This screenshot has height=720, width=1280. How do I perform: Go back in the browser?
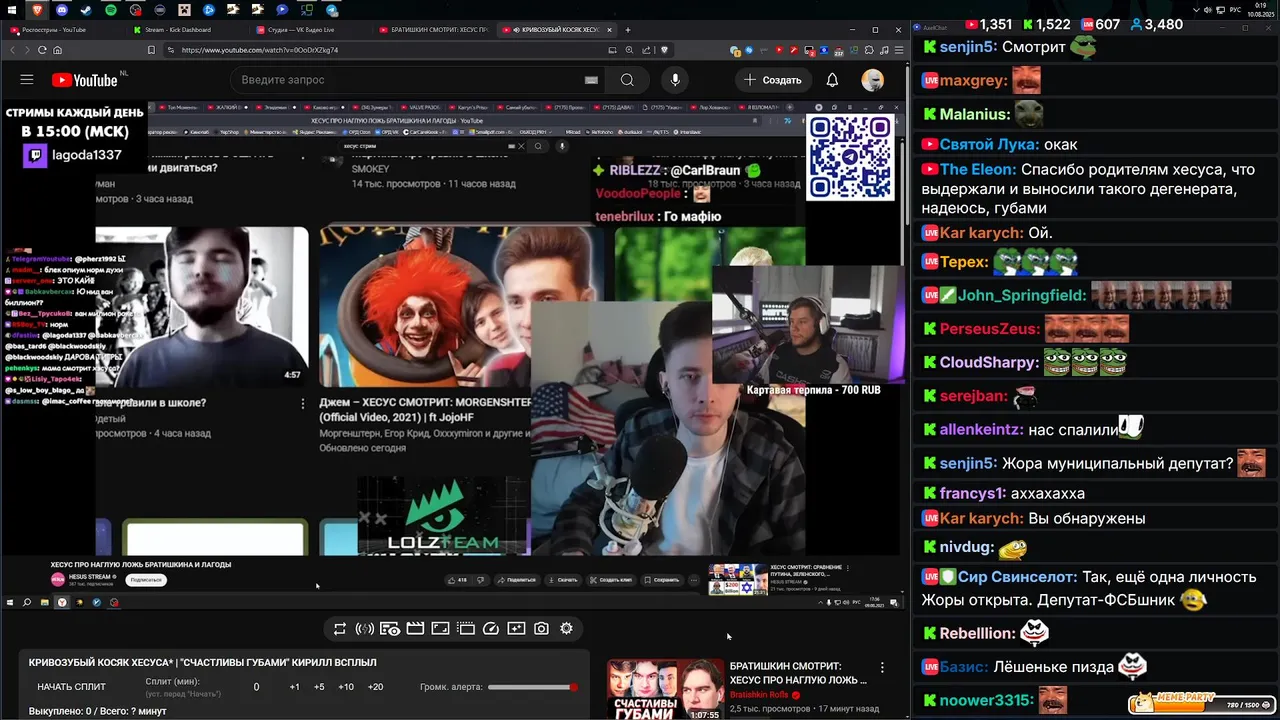click(13, 50)
